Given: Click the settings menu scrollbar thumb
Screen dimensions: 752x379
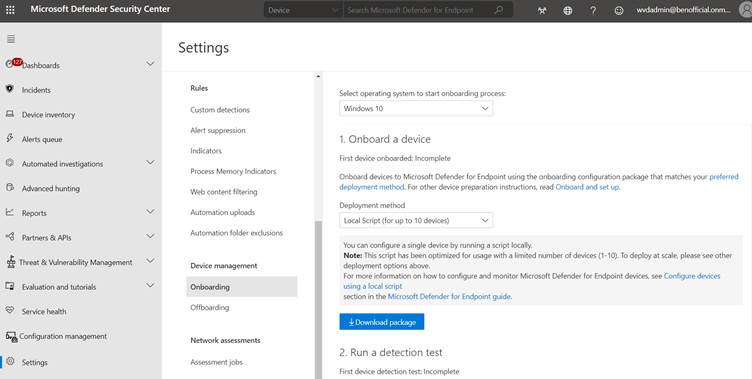Looking at the screenshot, I should tap(318, 300).
